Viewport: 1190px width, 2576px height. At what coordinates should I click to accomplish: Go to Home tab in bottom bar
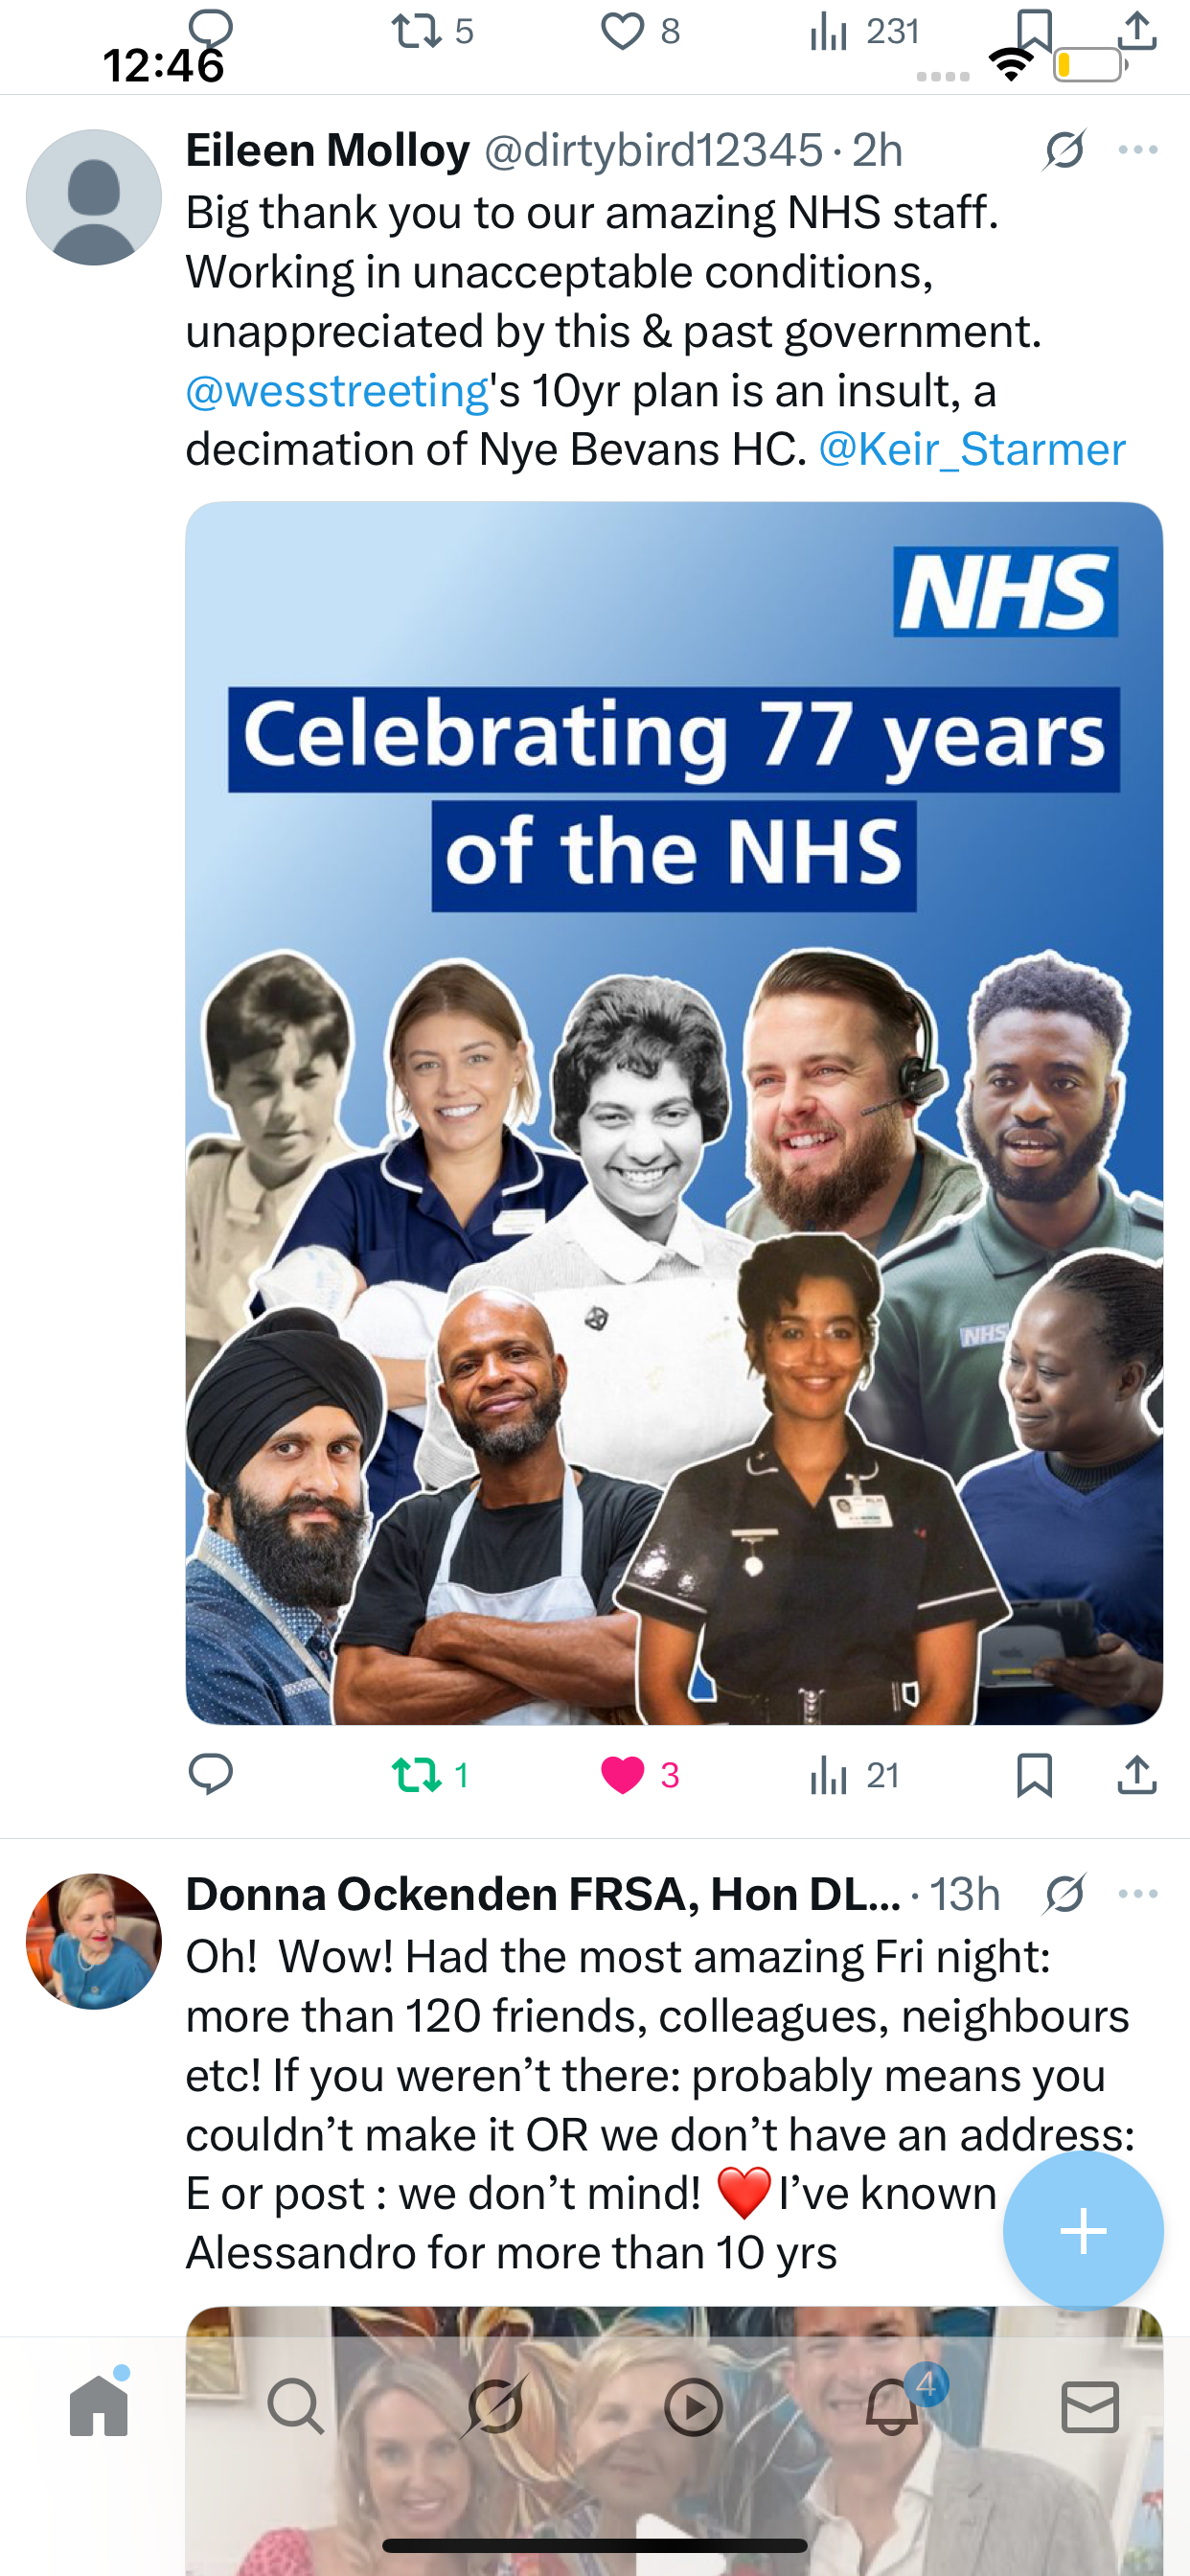tap(99, 2405)
